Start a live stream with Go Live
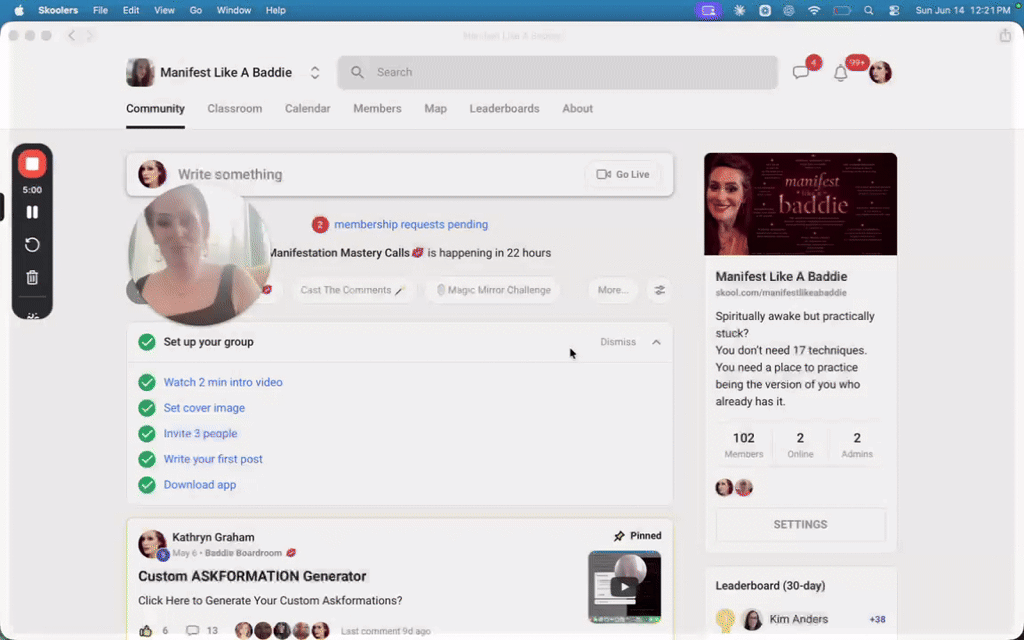This screenshot has height=640, width=1024. pyautogui.click(x=623, y=174)
